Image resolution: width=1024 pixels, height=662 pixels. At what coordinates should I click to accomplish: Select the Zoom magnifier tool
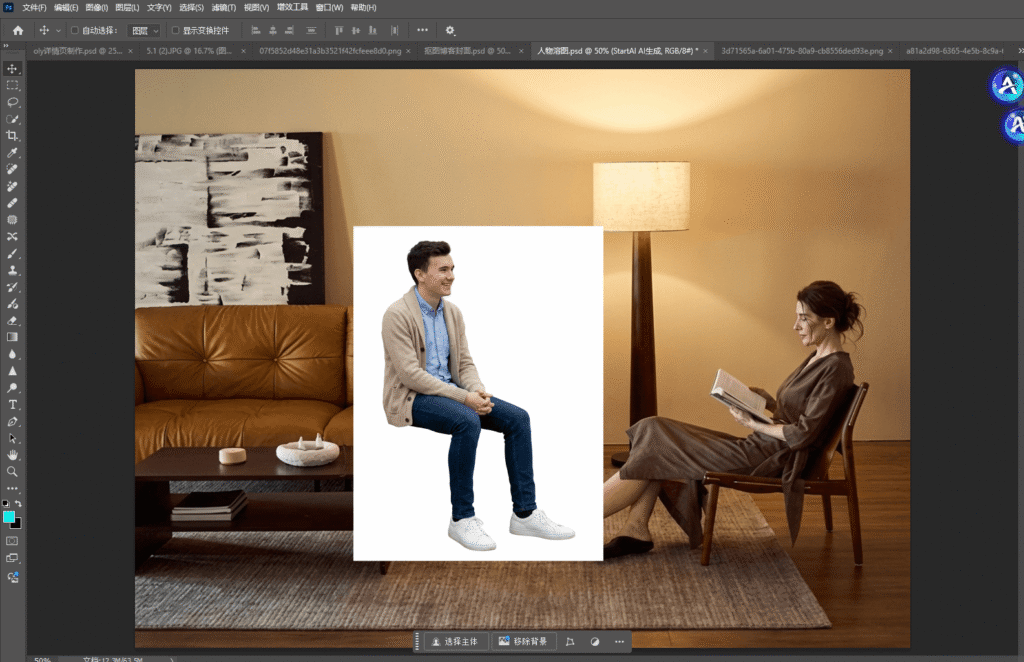tap(12, 471)
